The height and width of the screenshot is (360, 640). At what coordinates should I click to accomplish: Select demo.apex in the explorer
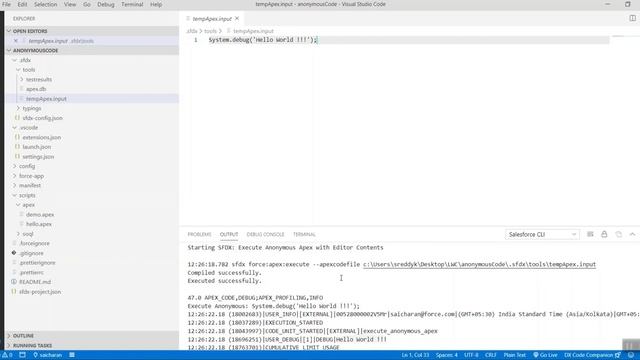click(x=40, y=215)
